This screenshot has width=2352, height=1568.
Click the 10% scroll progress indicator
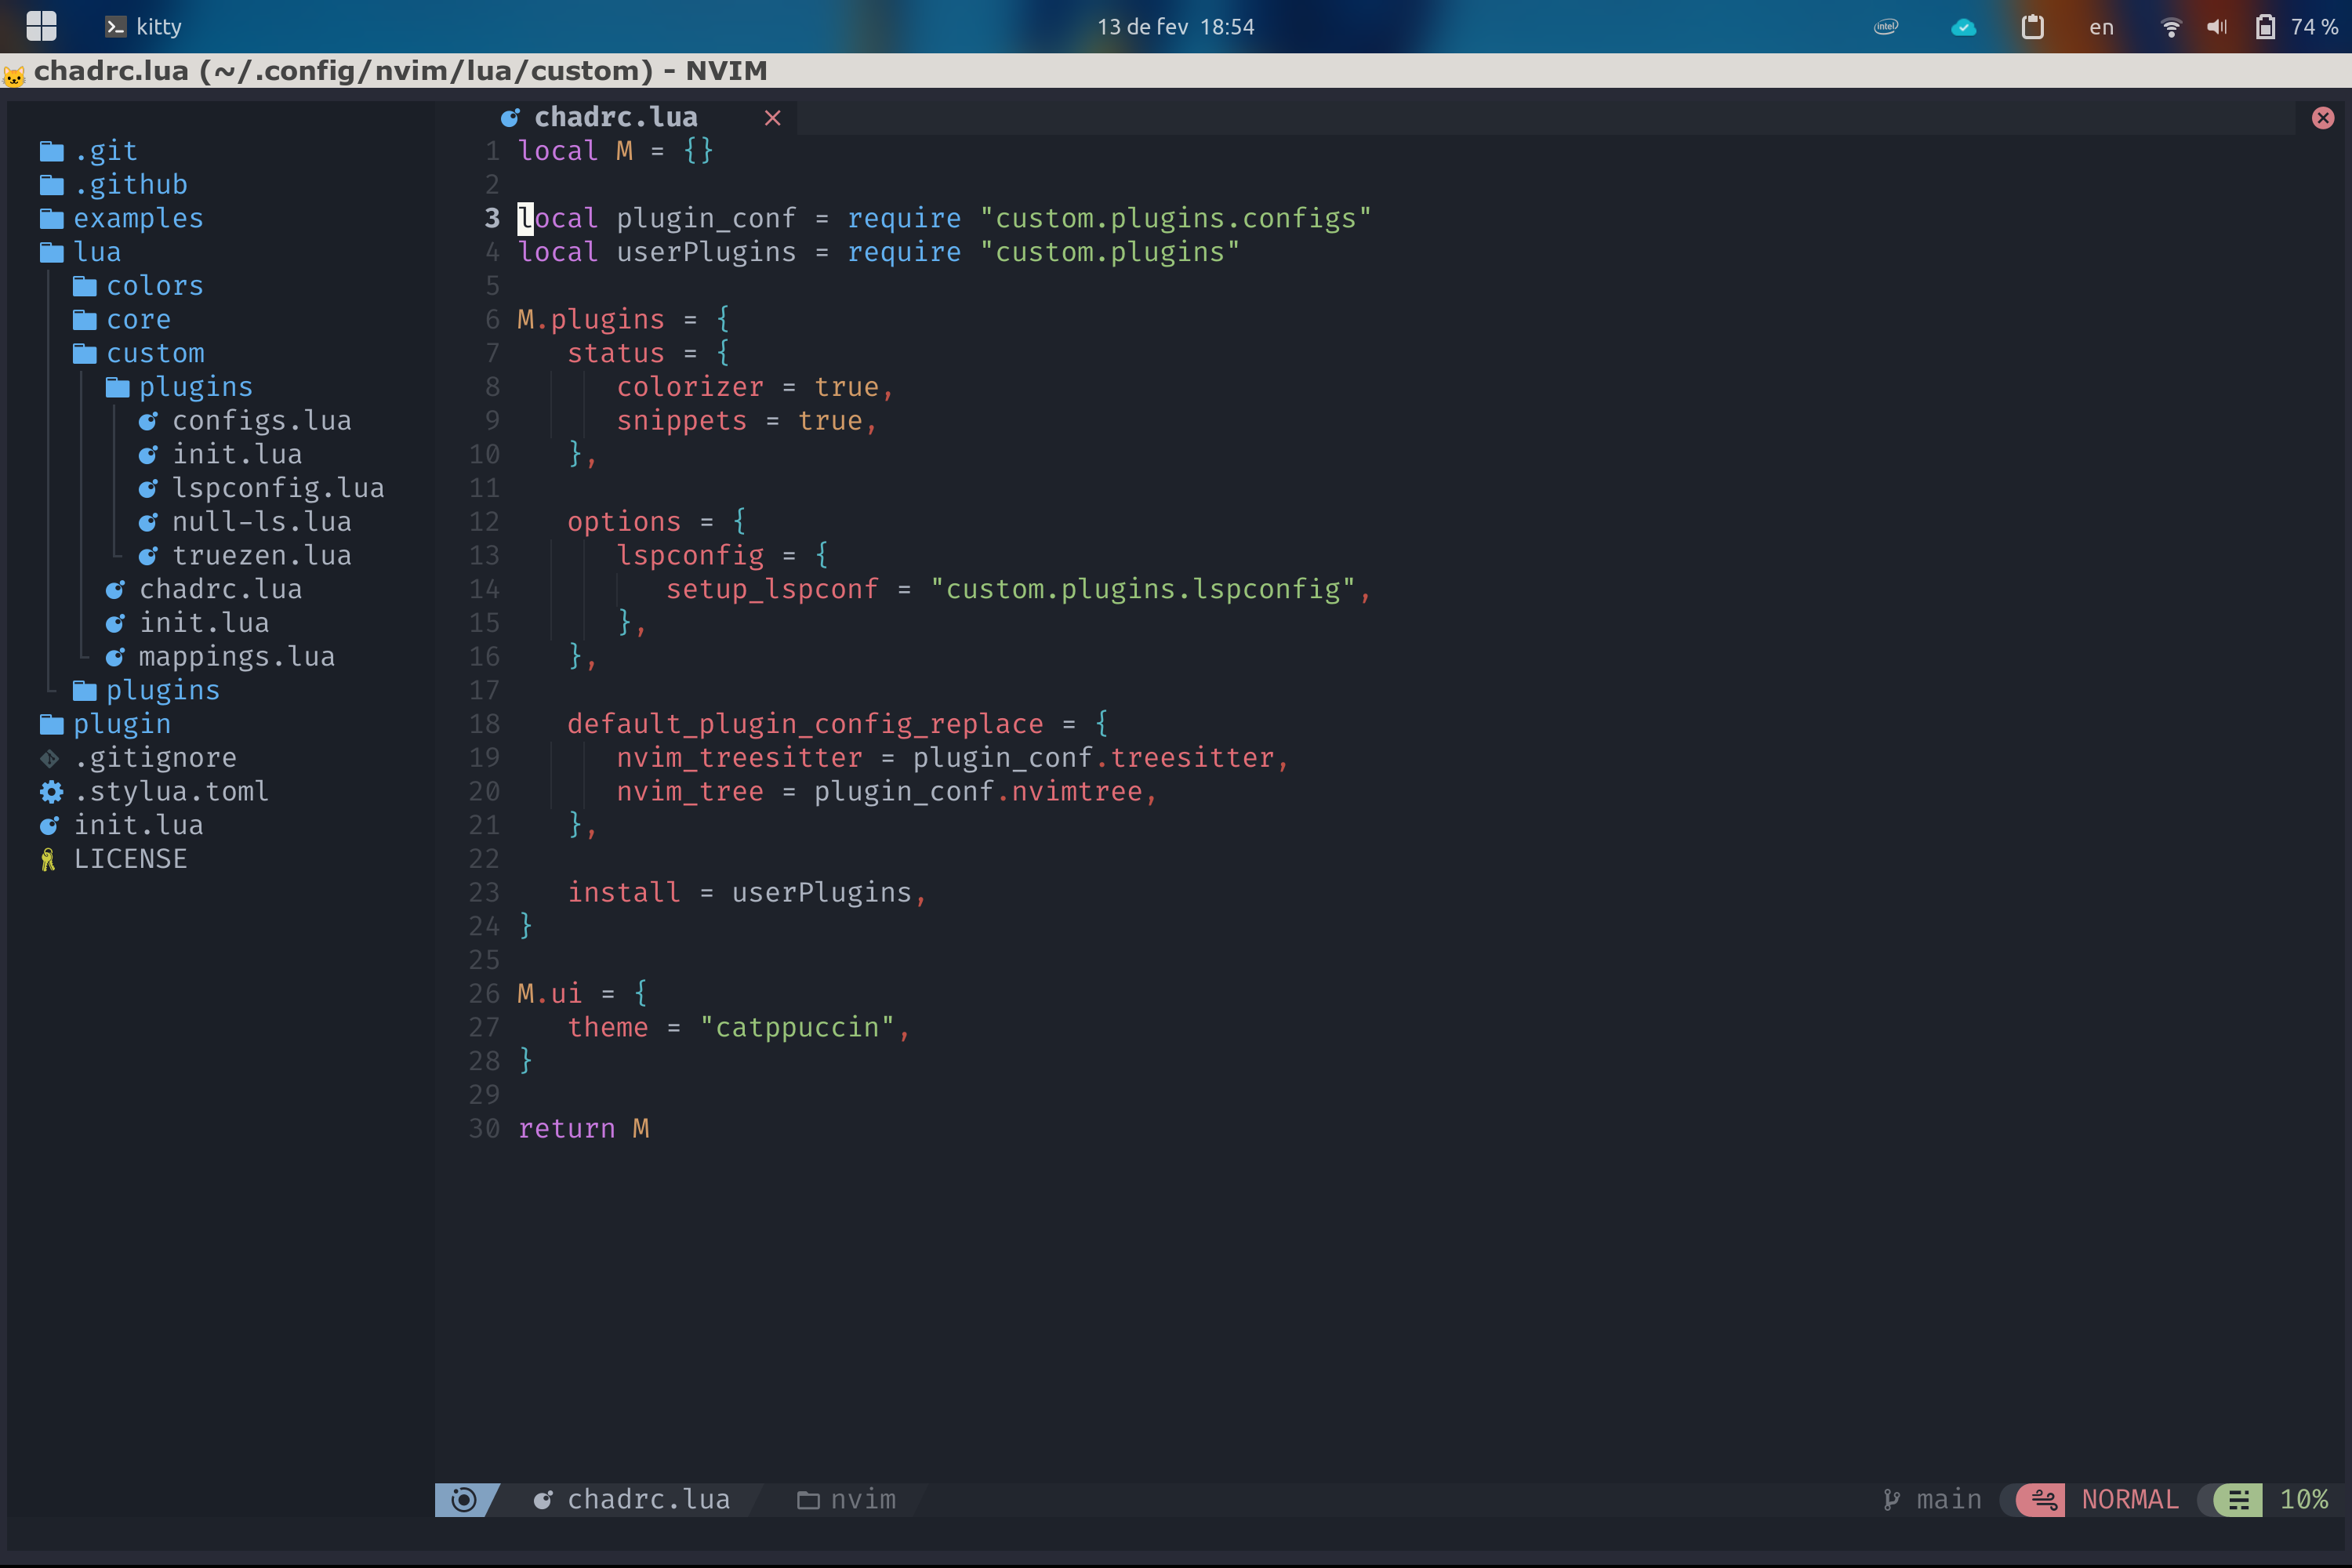pyautogui.click(x=2305, y=1499)
